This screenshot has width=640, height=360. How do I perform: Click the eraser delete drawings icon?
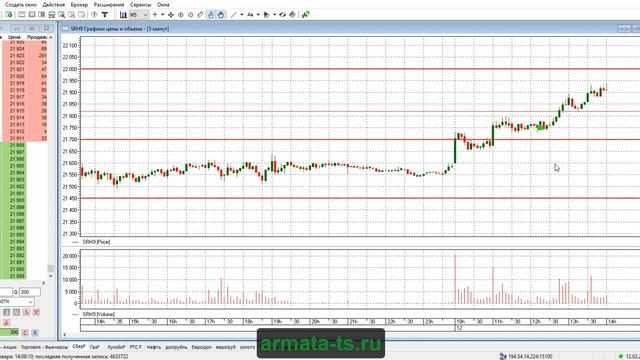click(x=292, y=15)
